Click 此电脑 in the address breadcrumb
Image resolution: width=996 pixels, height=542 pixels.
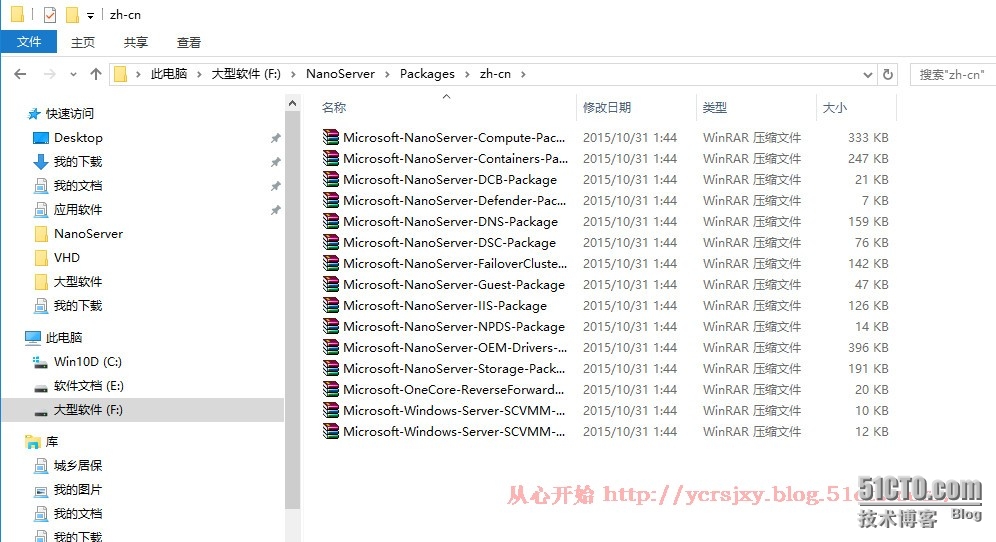[x=169, y=74]
